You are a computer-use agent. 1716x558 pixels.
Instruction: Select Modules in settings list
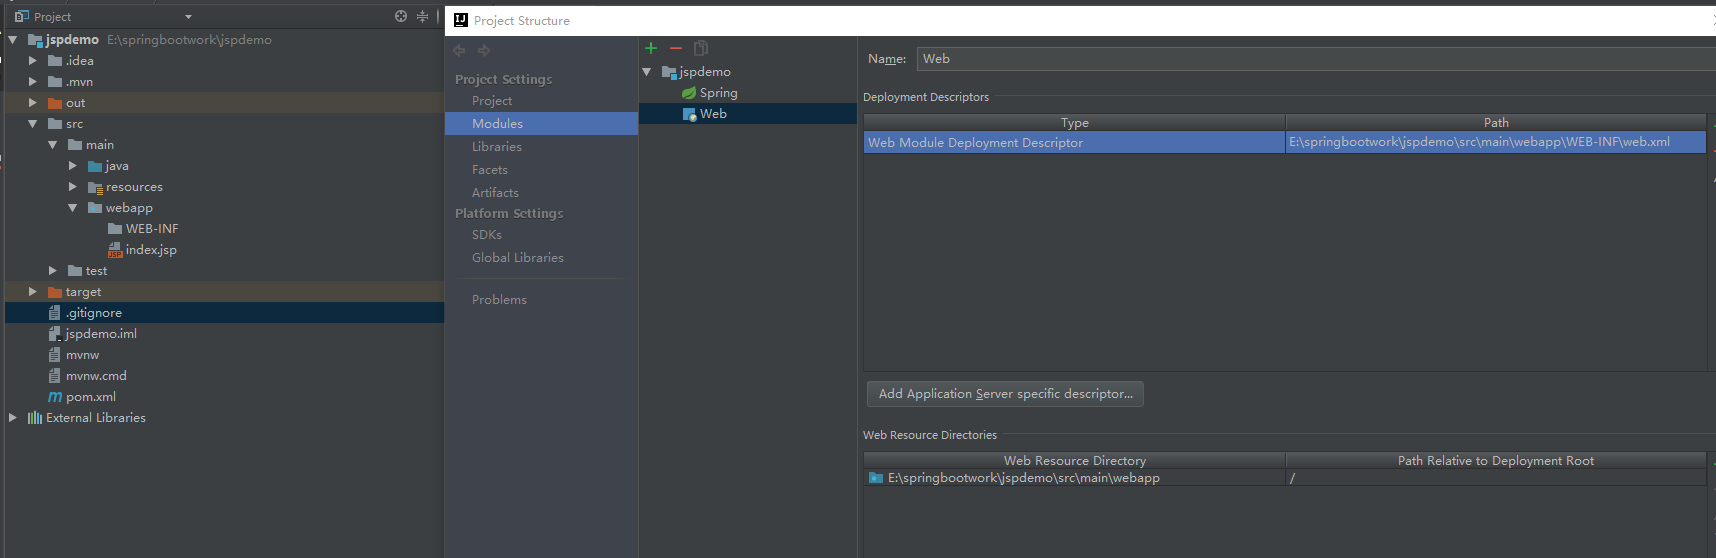(x=541, y=124)
